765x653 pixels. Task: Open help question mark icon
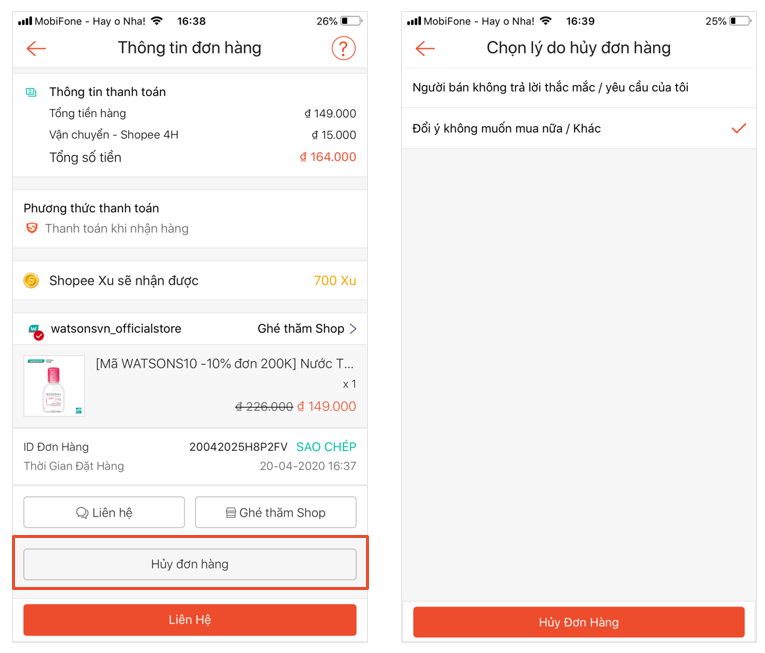click(x=343, y=48)
